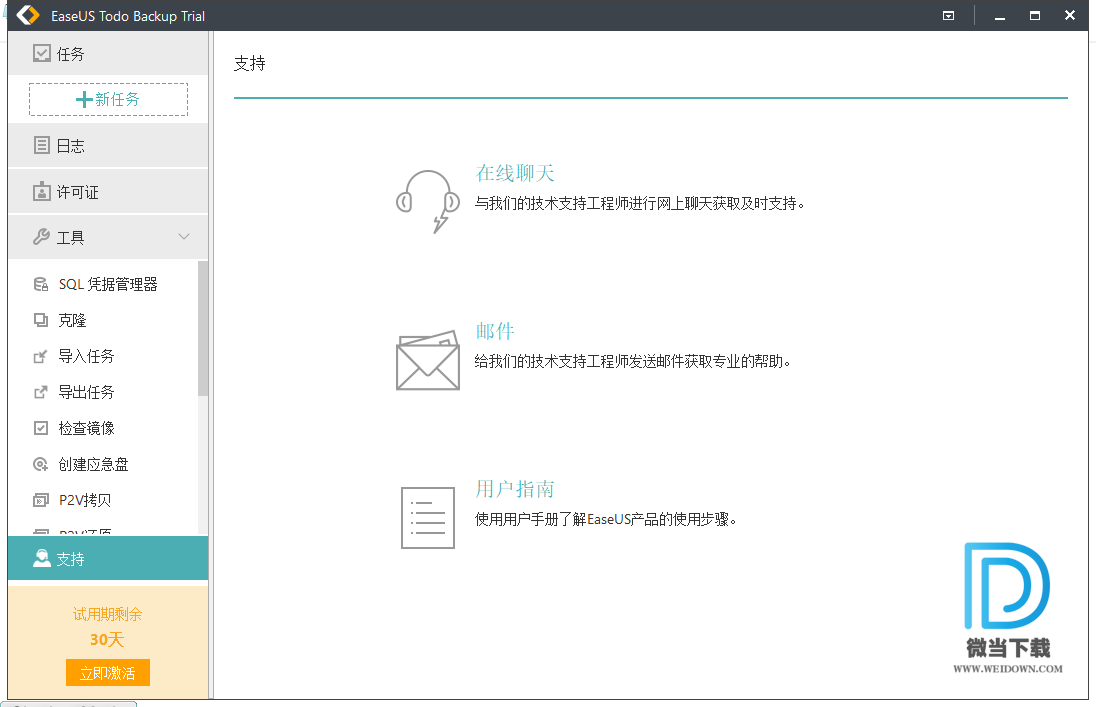
Task: Open the 日志 logs section
Action: point(108,145)
